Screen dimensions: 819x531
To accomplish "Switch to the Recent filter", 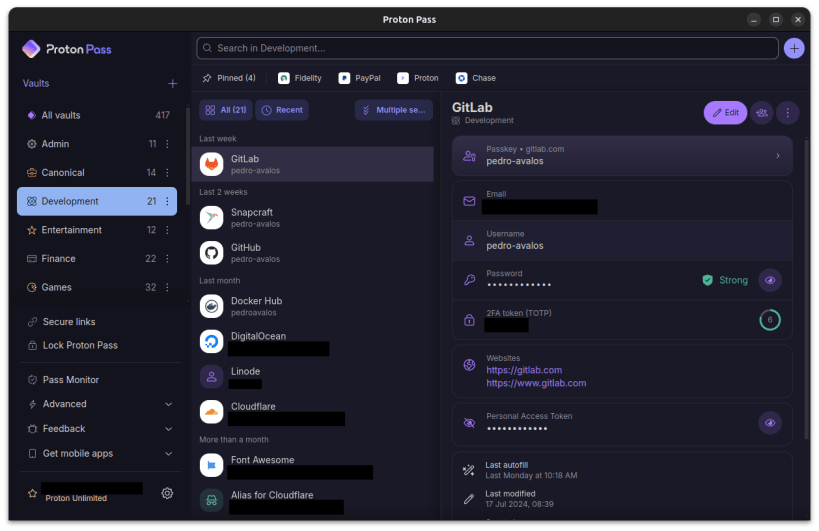I will point(282,110).
